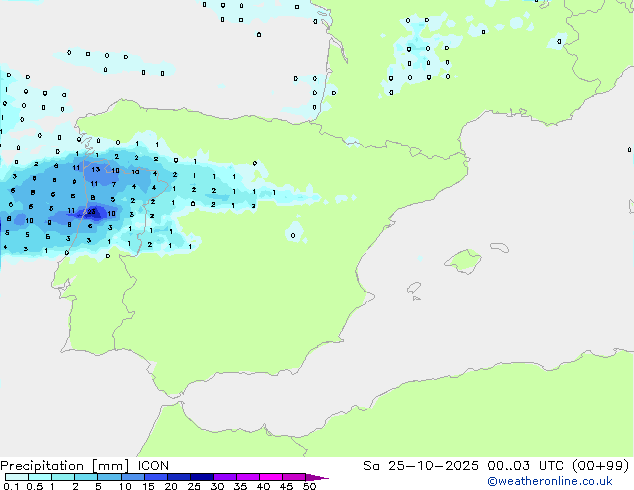This screenshot has width=634, height=490.
Task: Select the 30–35 mm purple legend swatch
Action: (x=225, y=477)
